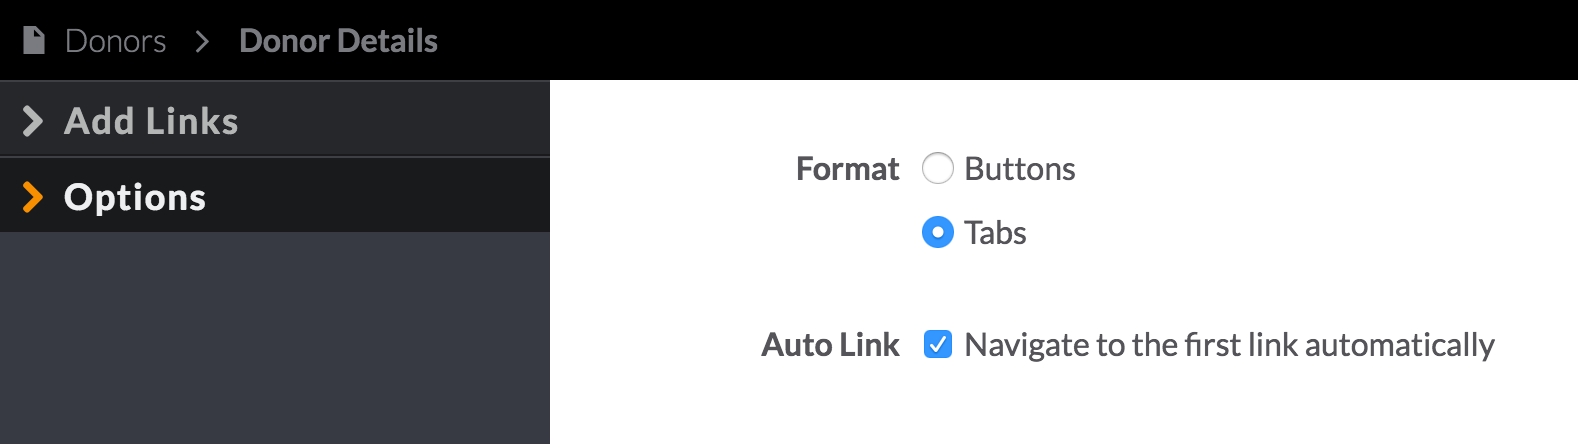
Task: Click the Auto Link field label
Action: (831, 345)
